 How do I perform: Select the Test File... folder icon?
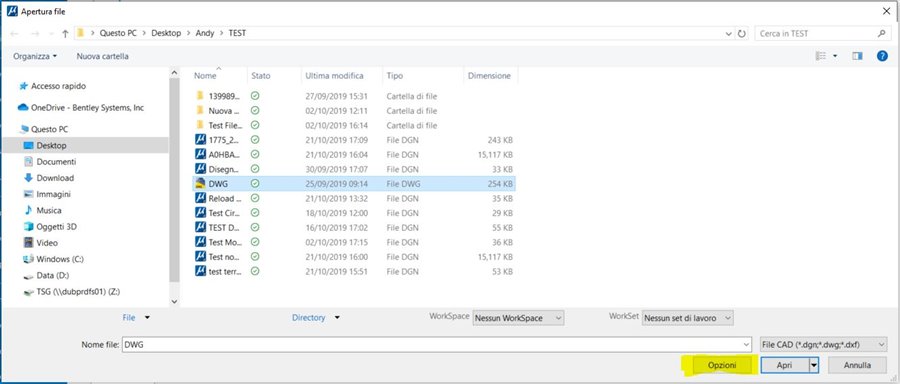point(200,125)
